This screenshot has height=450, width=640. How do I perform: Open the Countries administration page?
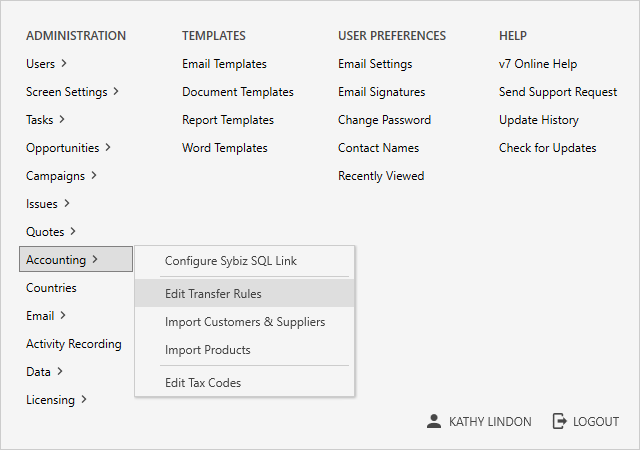51,288
